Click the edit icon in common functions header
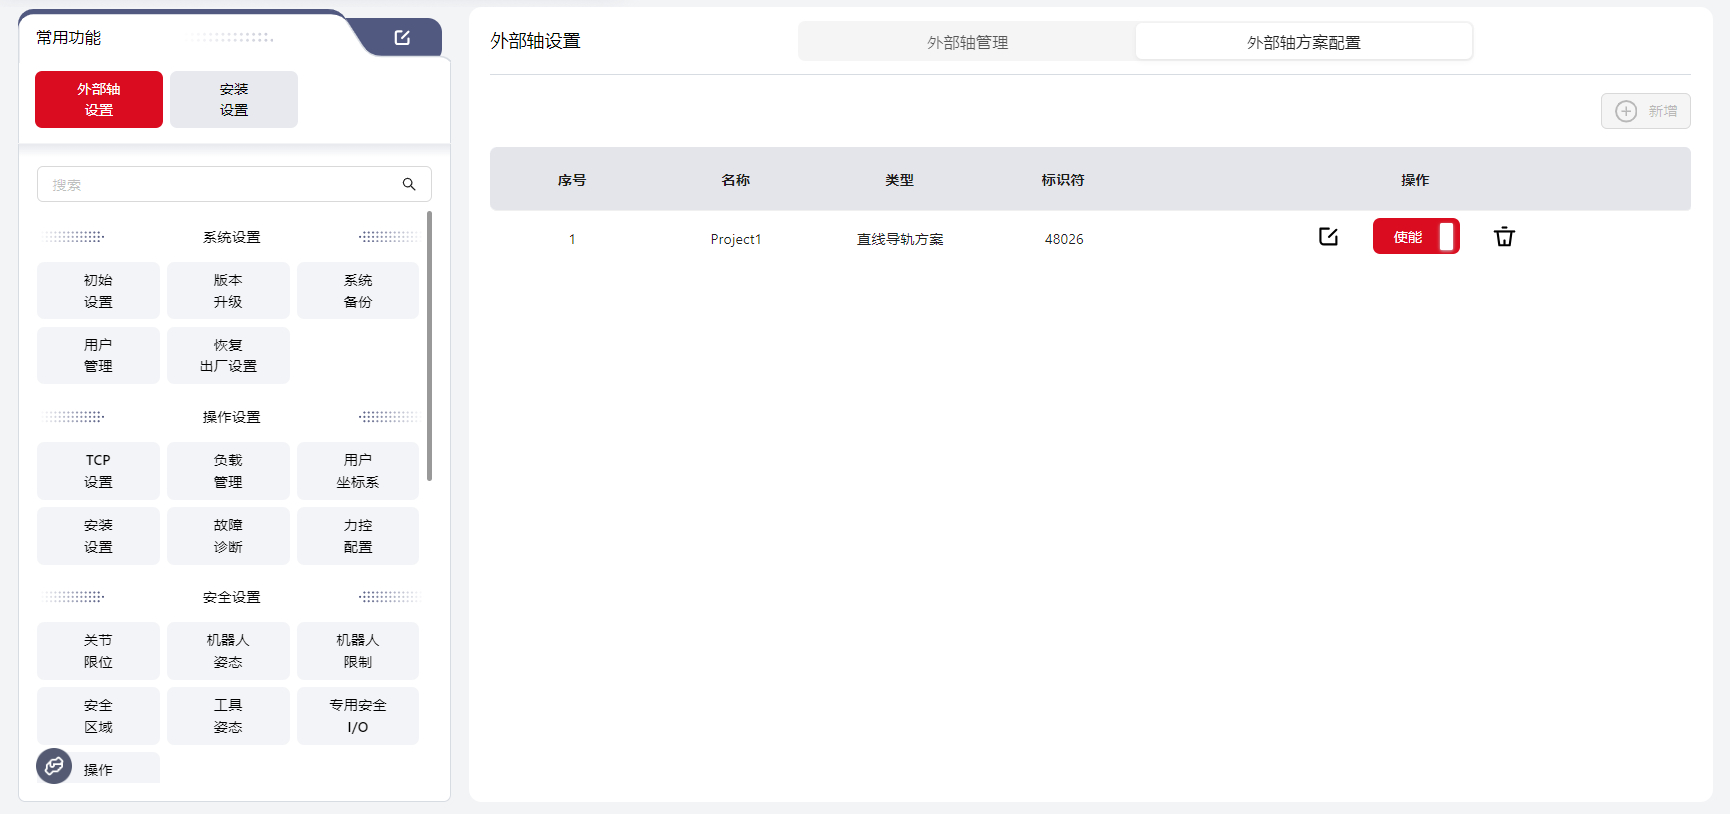Screen dimensions: 1730x814 [402, 38]
